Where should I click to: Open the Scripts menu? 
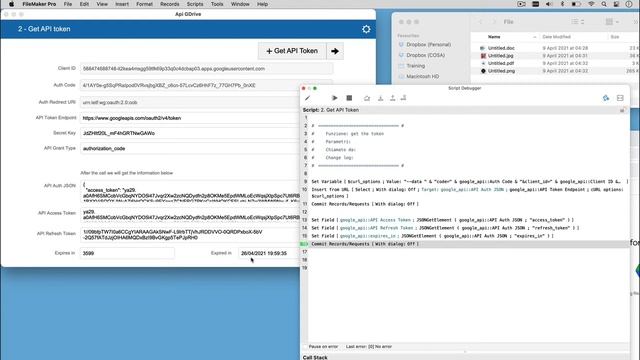195,4
